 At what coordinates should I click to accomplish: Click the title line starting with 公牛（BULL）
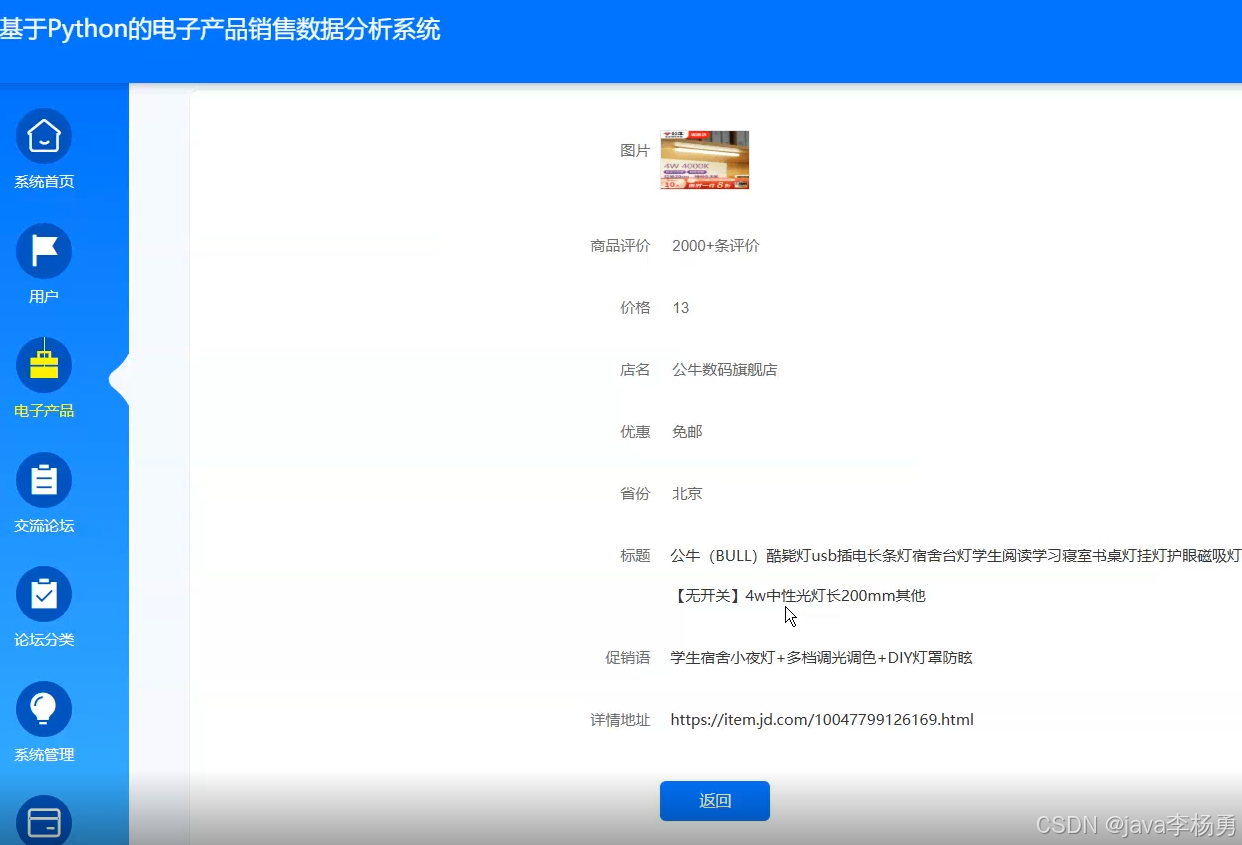(956, 556)
